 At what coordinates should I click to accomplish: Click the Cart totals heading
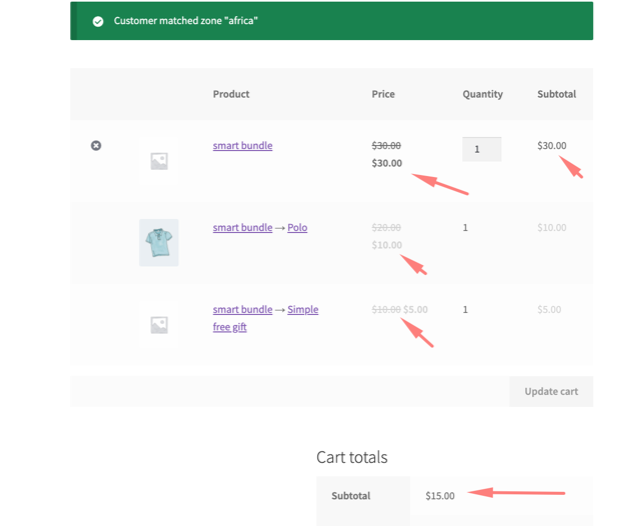(352, 457)
